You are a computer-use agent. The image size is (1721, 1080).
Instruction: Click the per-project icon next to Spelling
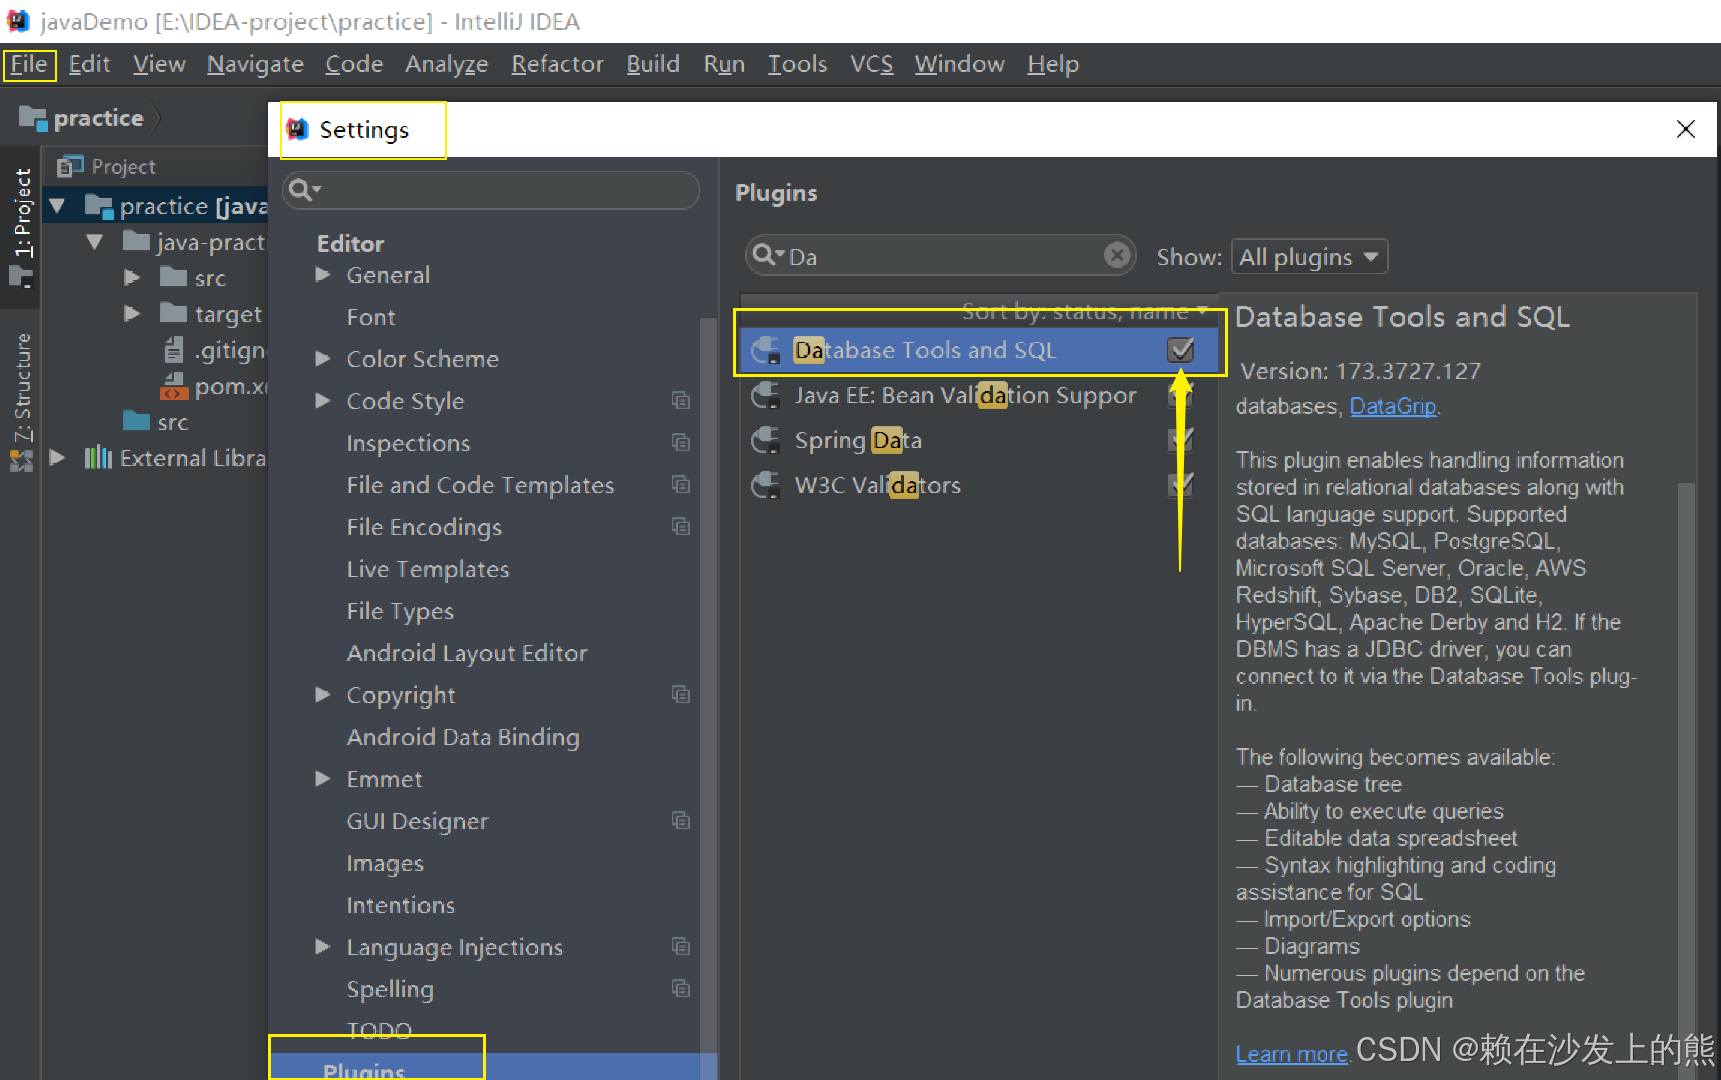681,989
